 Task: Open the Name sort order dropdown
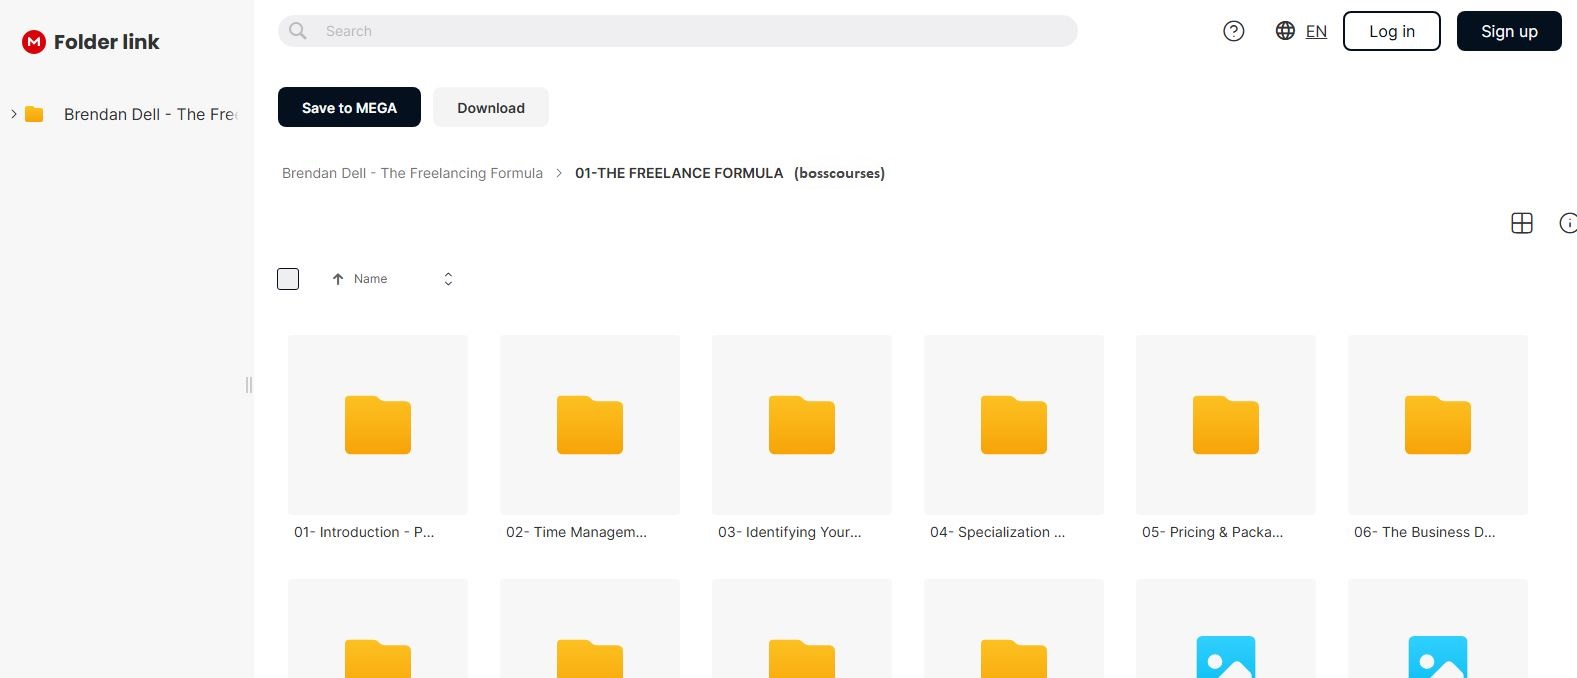(x=448, y=279)
